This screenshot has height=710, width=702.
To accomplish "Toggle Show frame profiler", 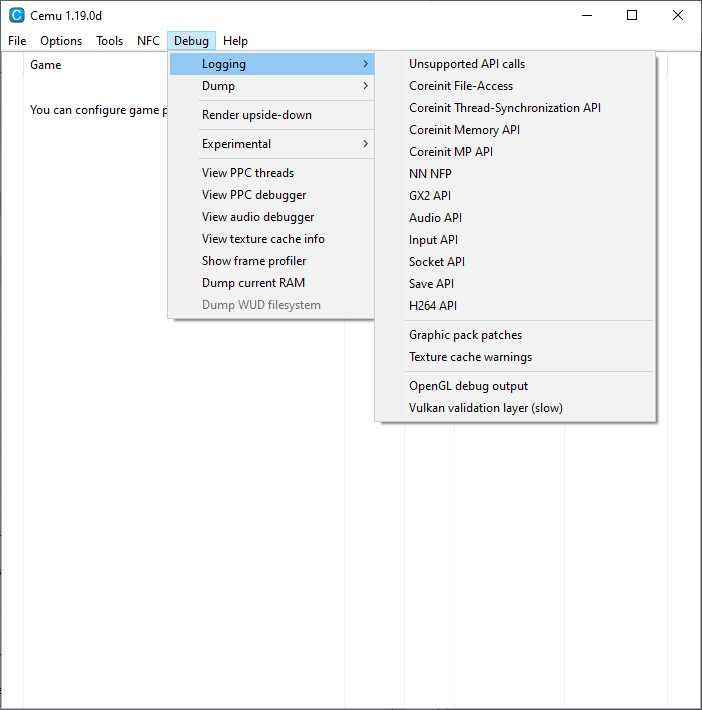I will click(x=272, y=261).
